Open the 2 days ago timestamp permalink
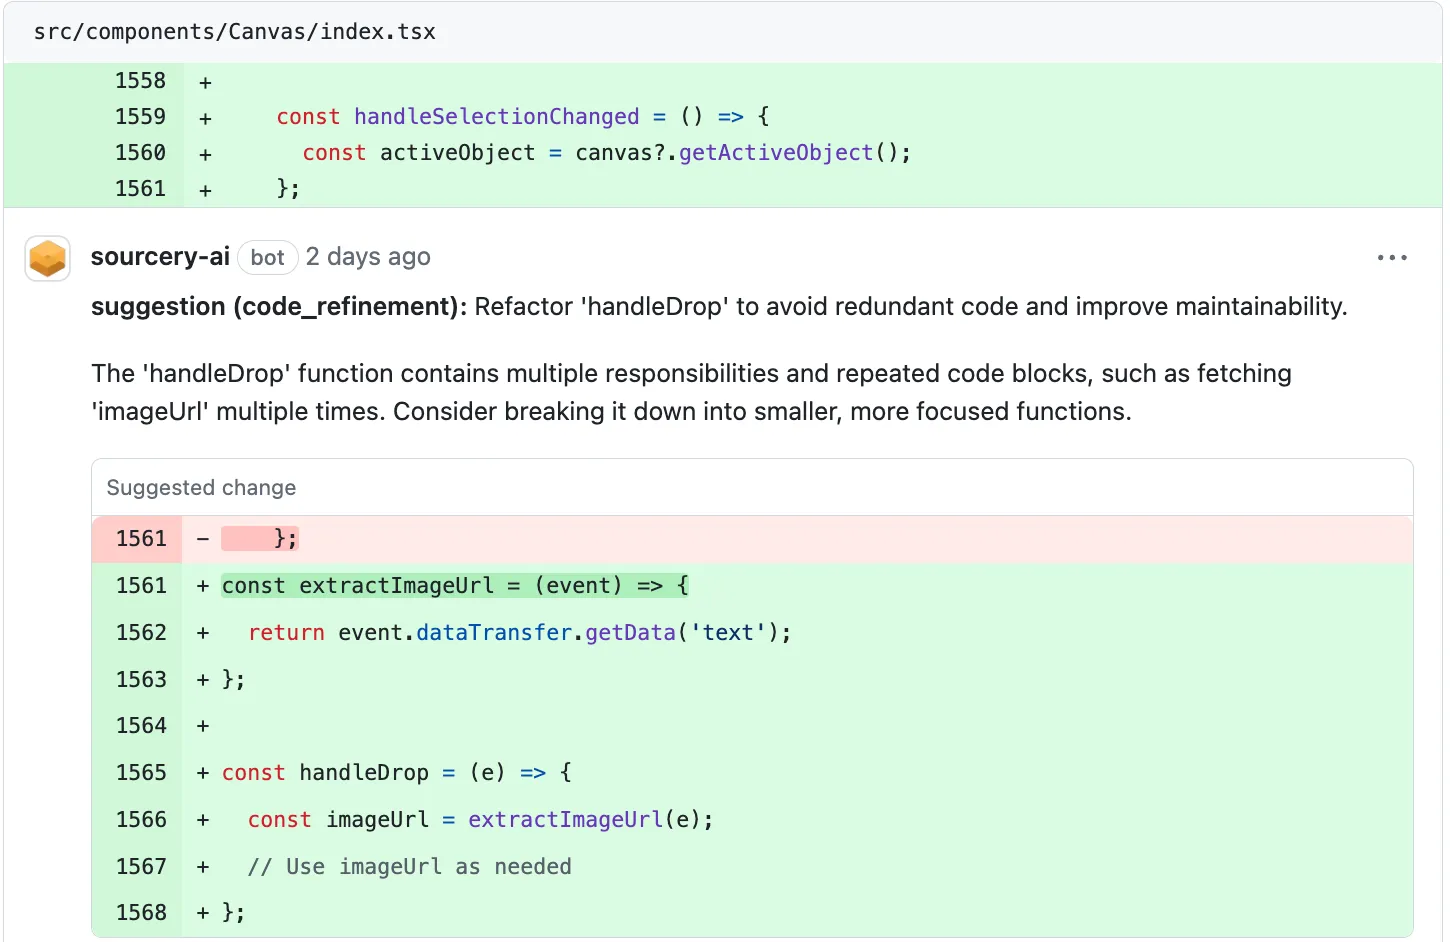 pos(368,257)
